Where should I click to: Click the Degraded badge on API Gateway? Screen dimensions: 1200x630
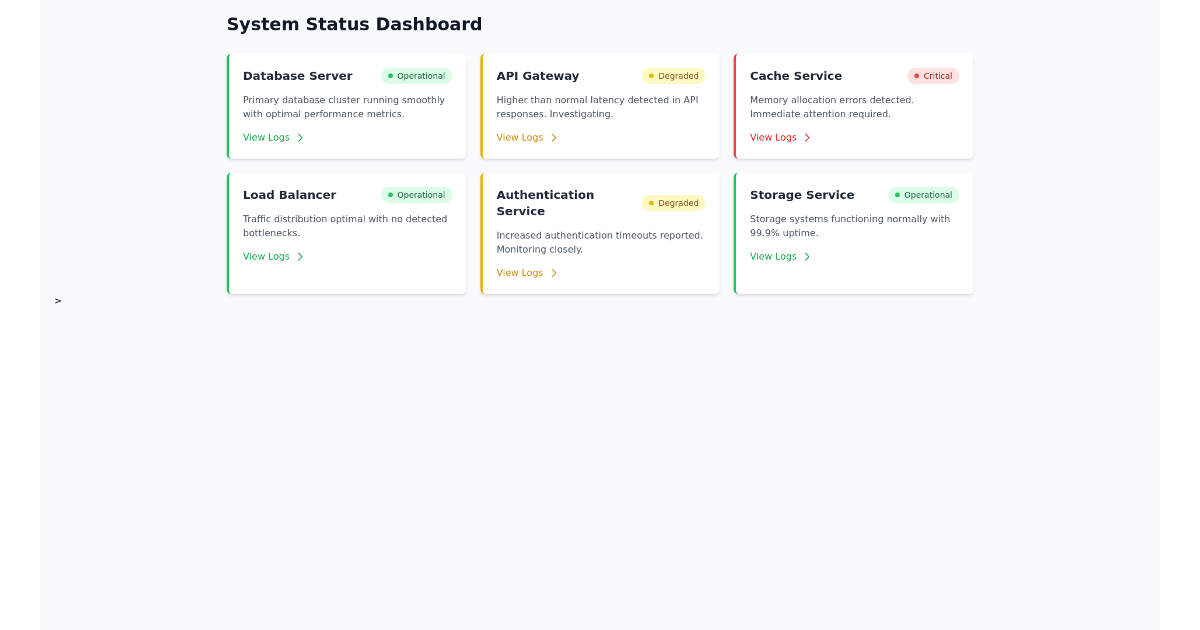673,76
